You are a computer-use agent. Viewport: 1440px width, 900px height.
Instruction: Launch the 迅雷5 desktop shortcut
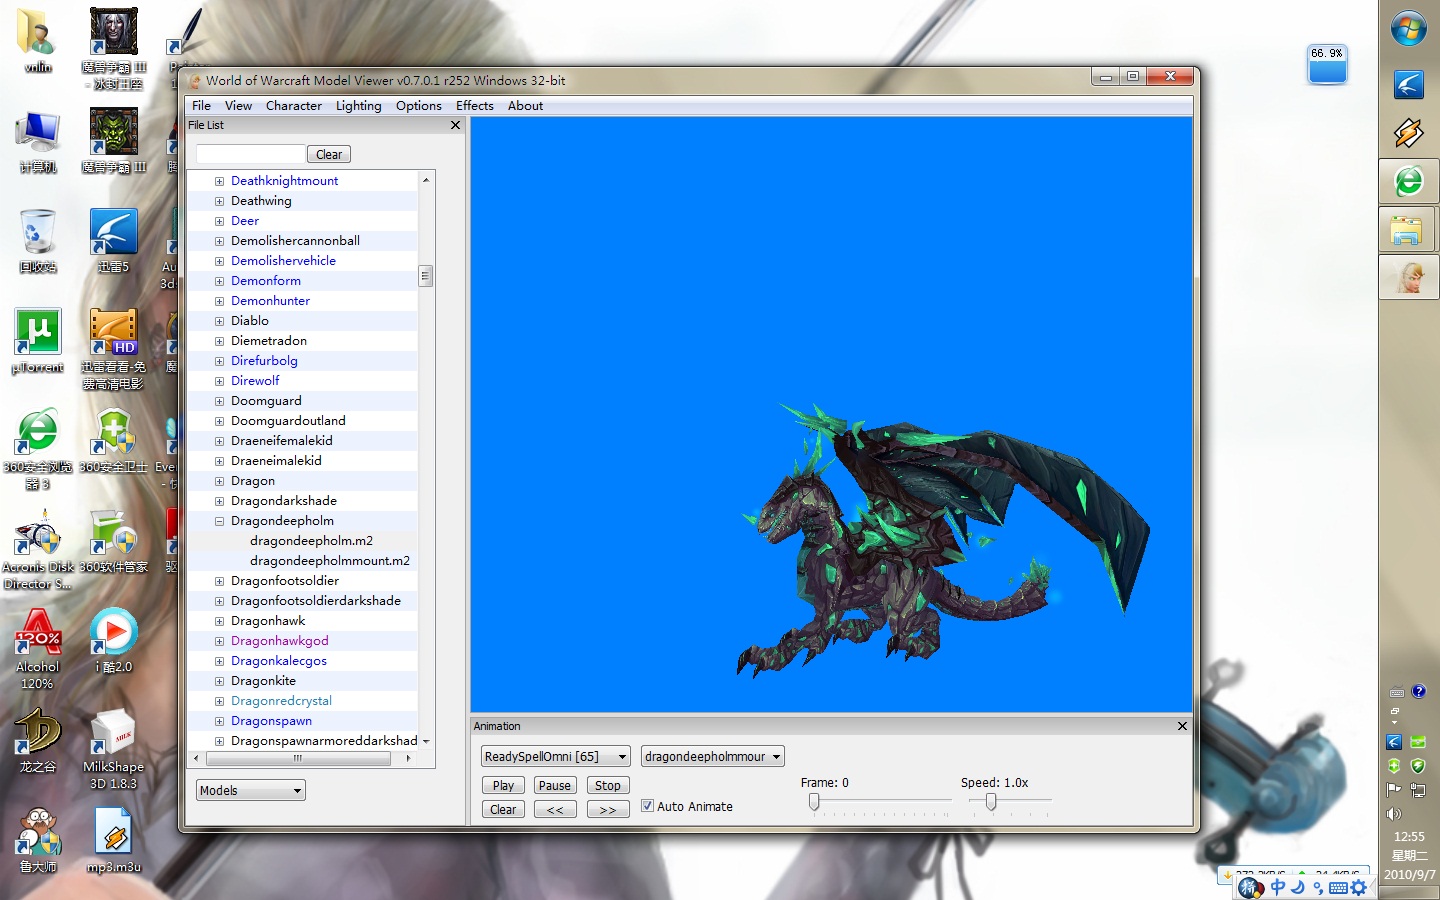point(113,241)
